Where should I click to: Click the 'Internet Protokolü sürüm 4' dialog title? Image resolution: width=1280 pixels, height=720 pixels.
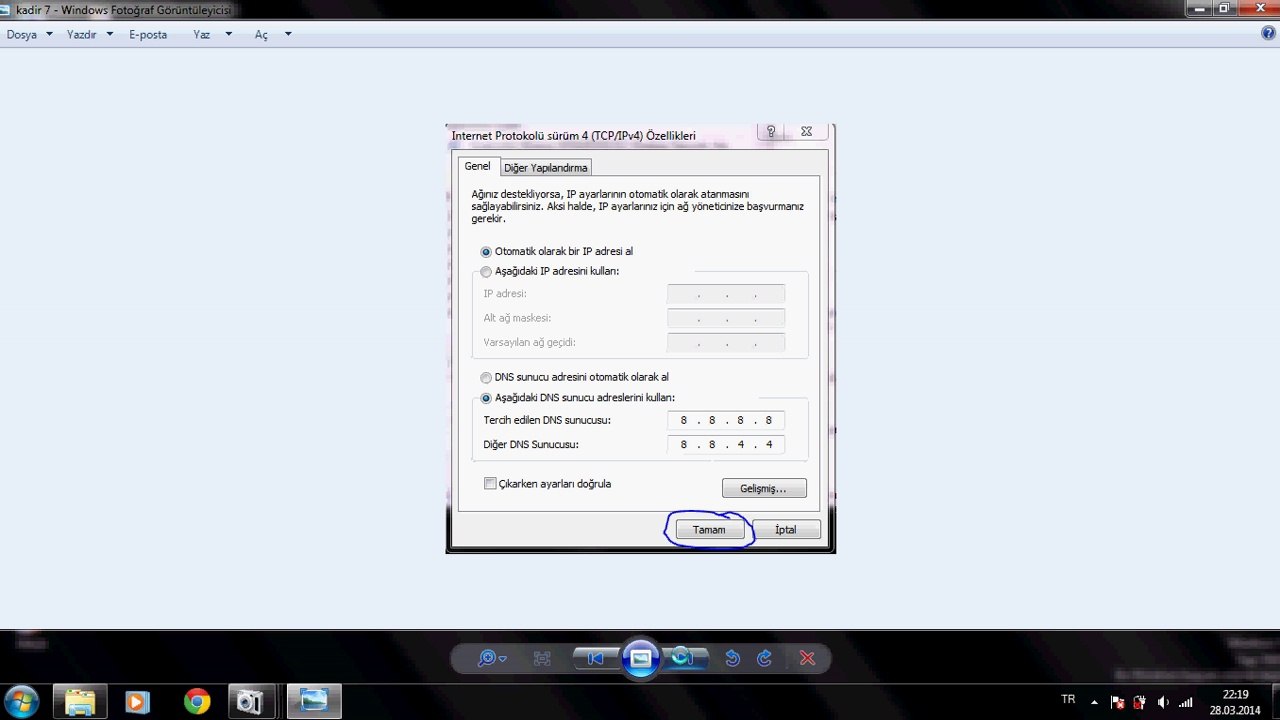[574, 136]
